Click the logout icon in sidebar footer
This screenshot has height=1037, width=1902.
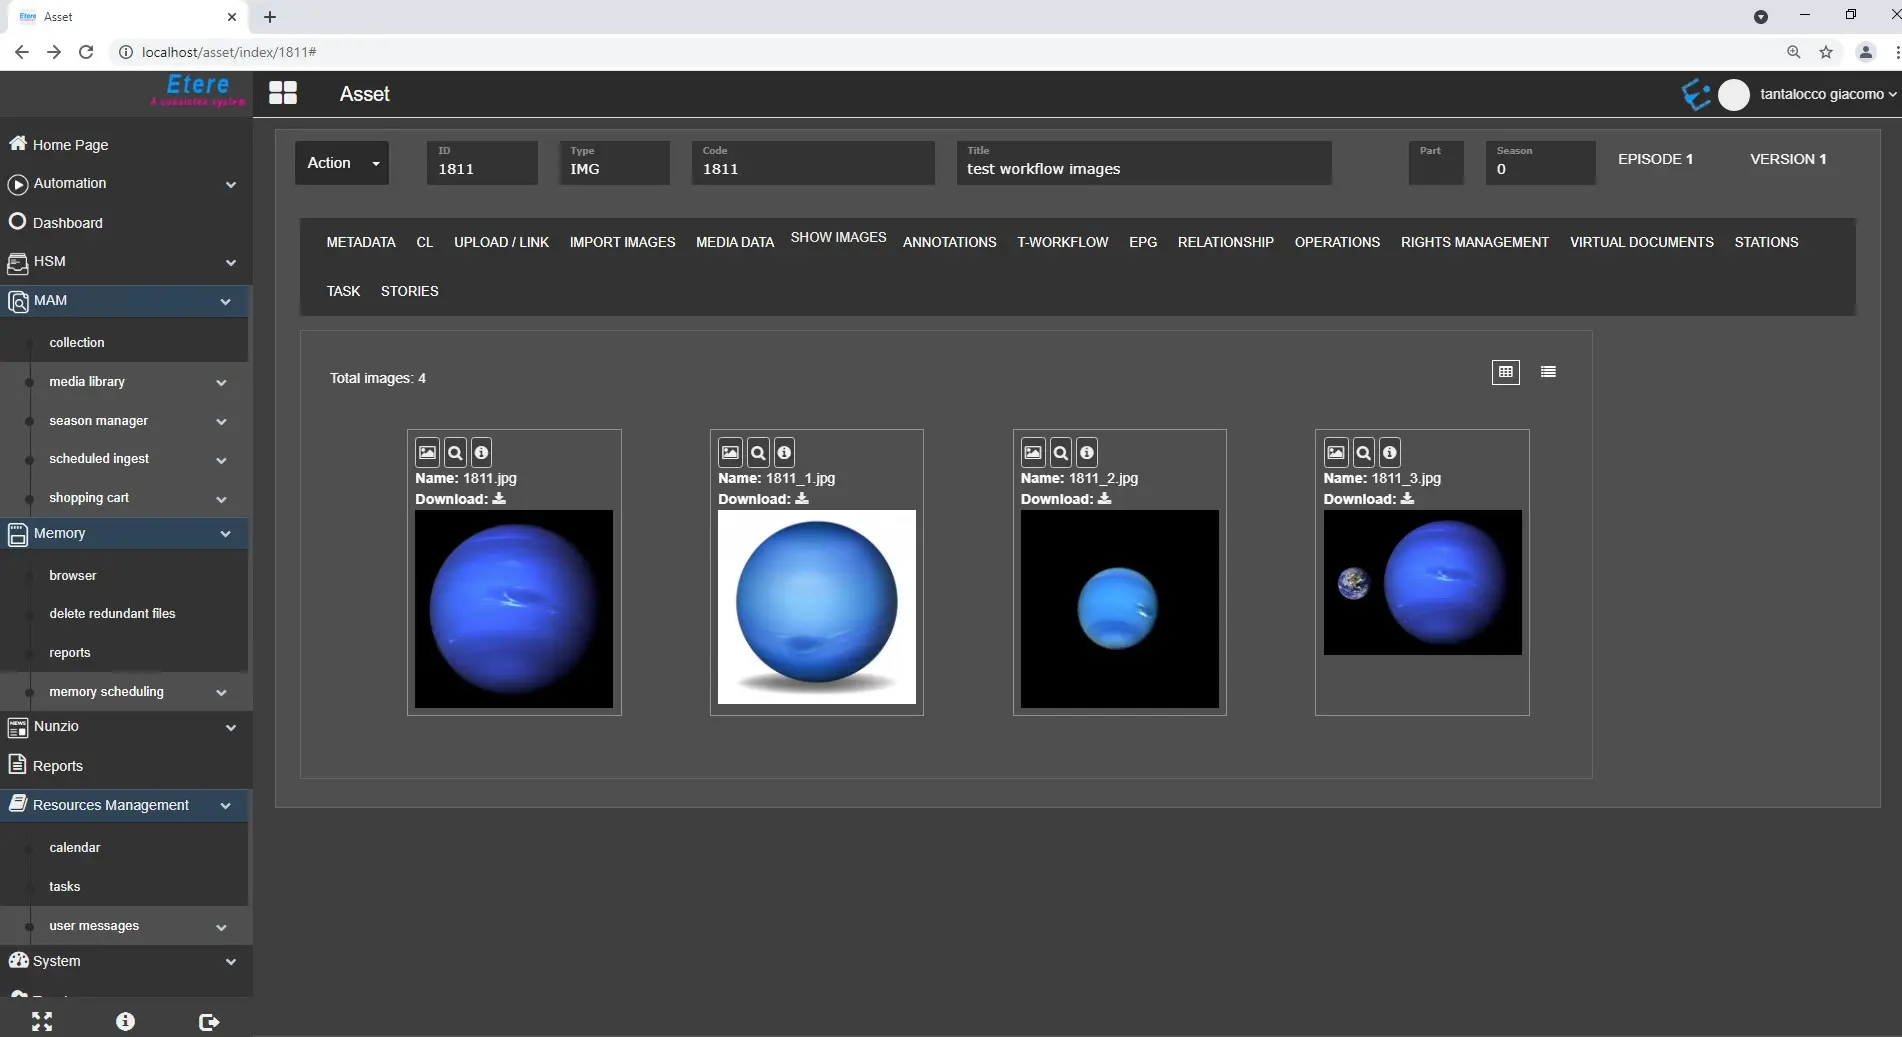(208, 1021)
